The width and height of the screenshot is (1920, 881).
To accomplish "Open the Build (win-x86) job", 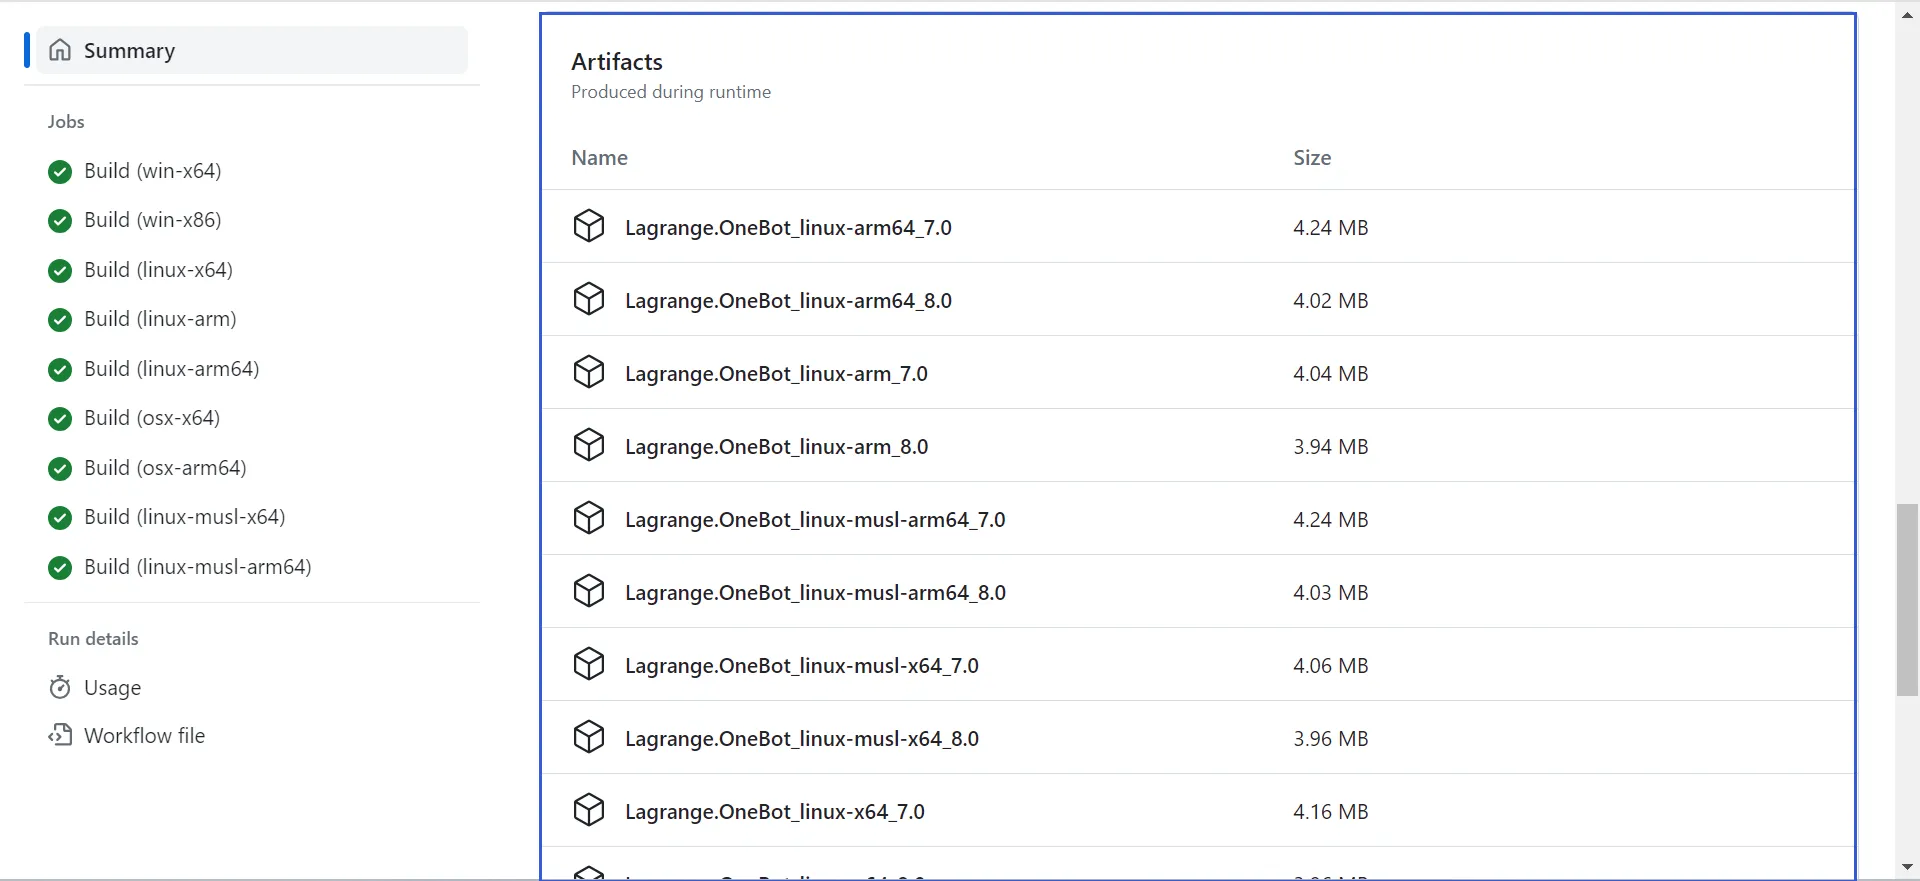I will click(x=153, y=220).
